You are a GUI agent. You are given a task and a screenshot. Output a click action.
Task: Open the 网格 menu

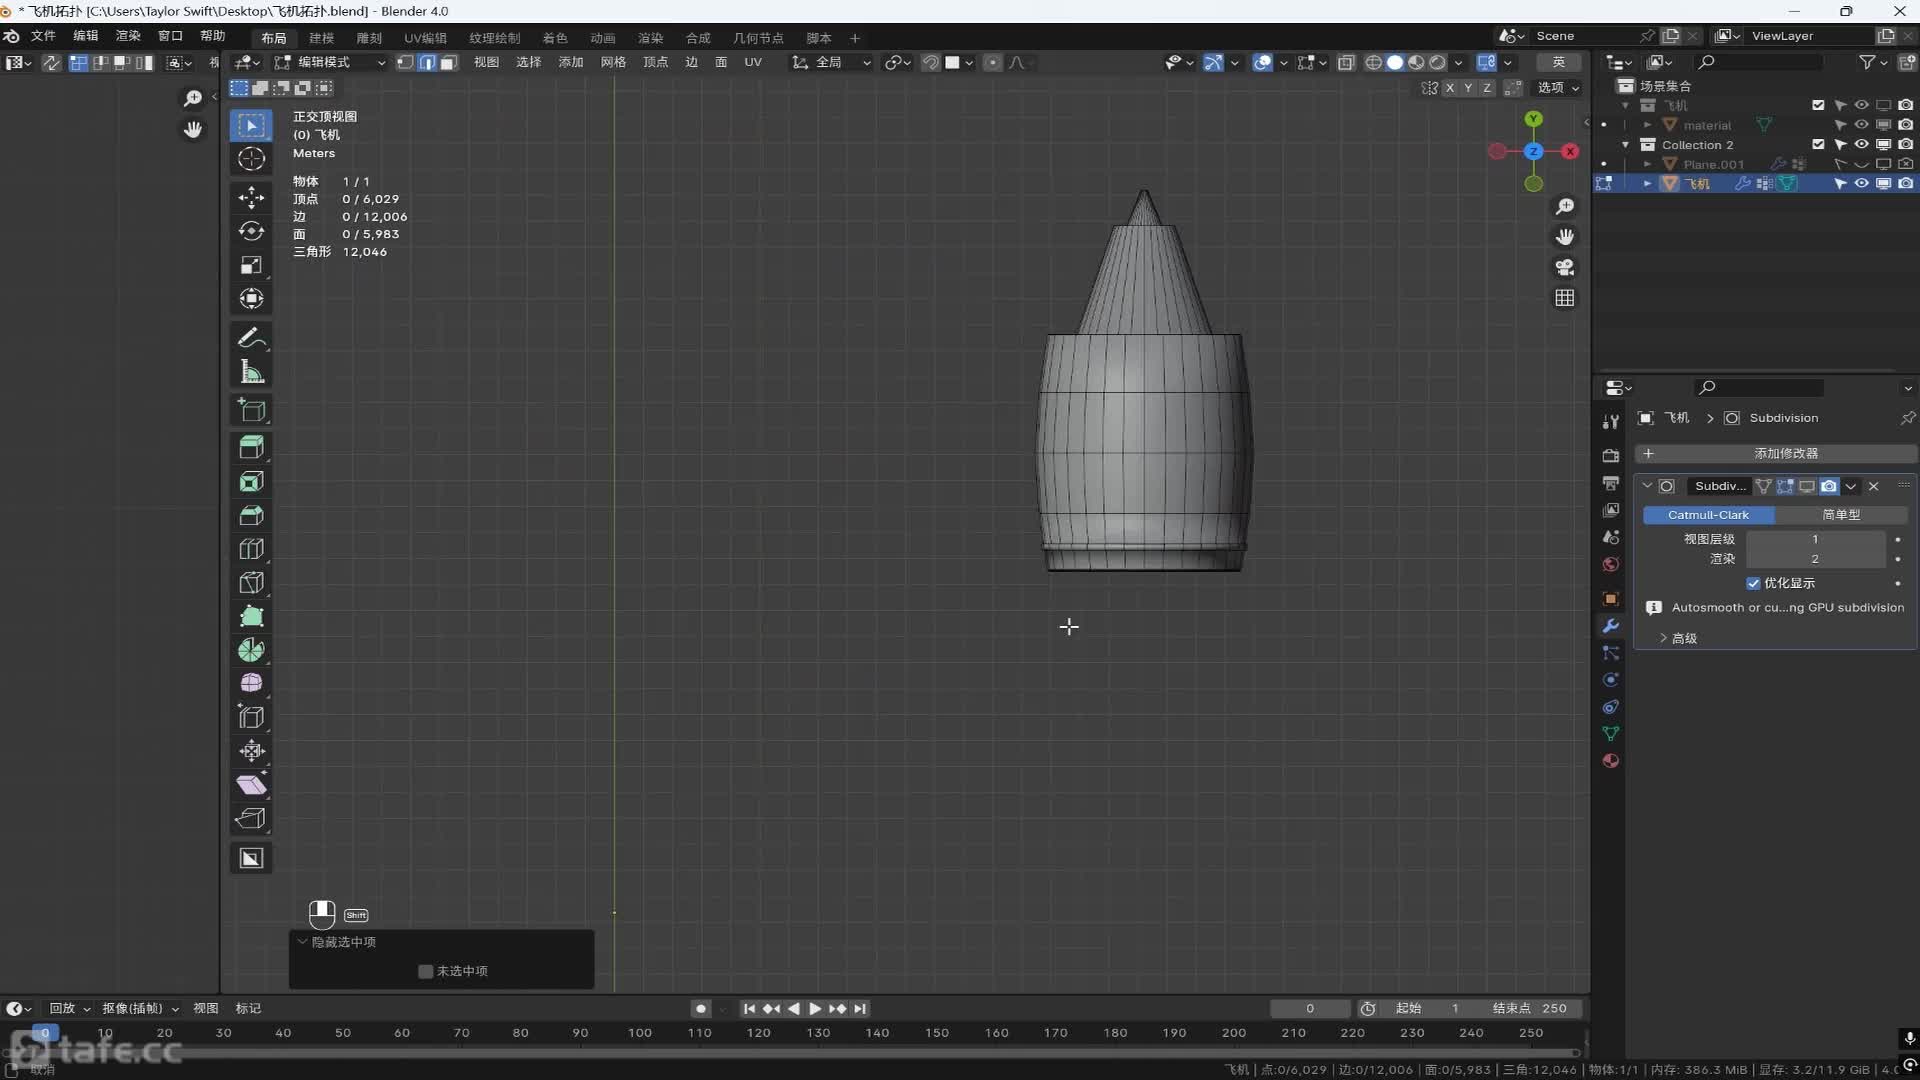(x=613, y=62)
